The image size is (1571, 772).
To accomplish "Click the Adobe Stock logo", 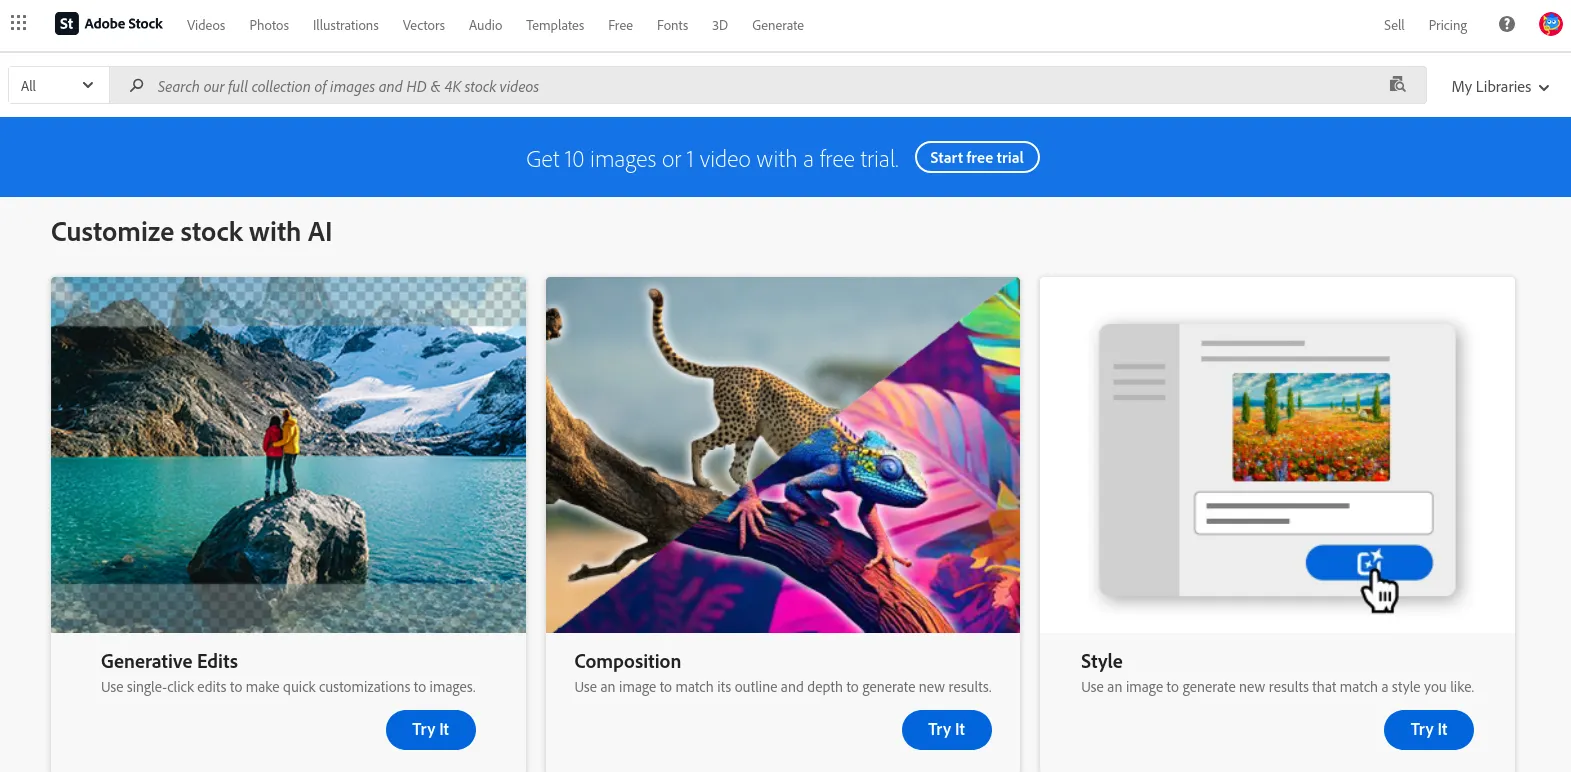I will pos(109,24).
